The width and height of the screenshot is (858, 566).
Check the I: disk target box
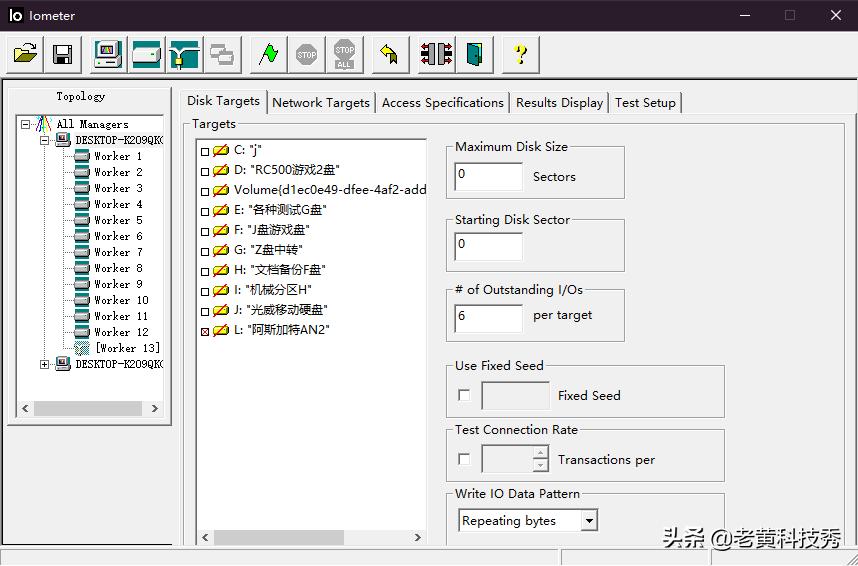click(x=205, y=291)
